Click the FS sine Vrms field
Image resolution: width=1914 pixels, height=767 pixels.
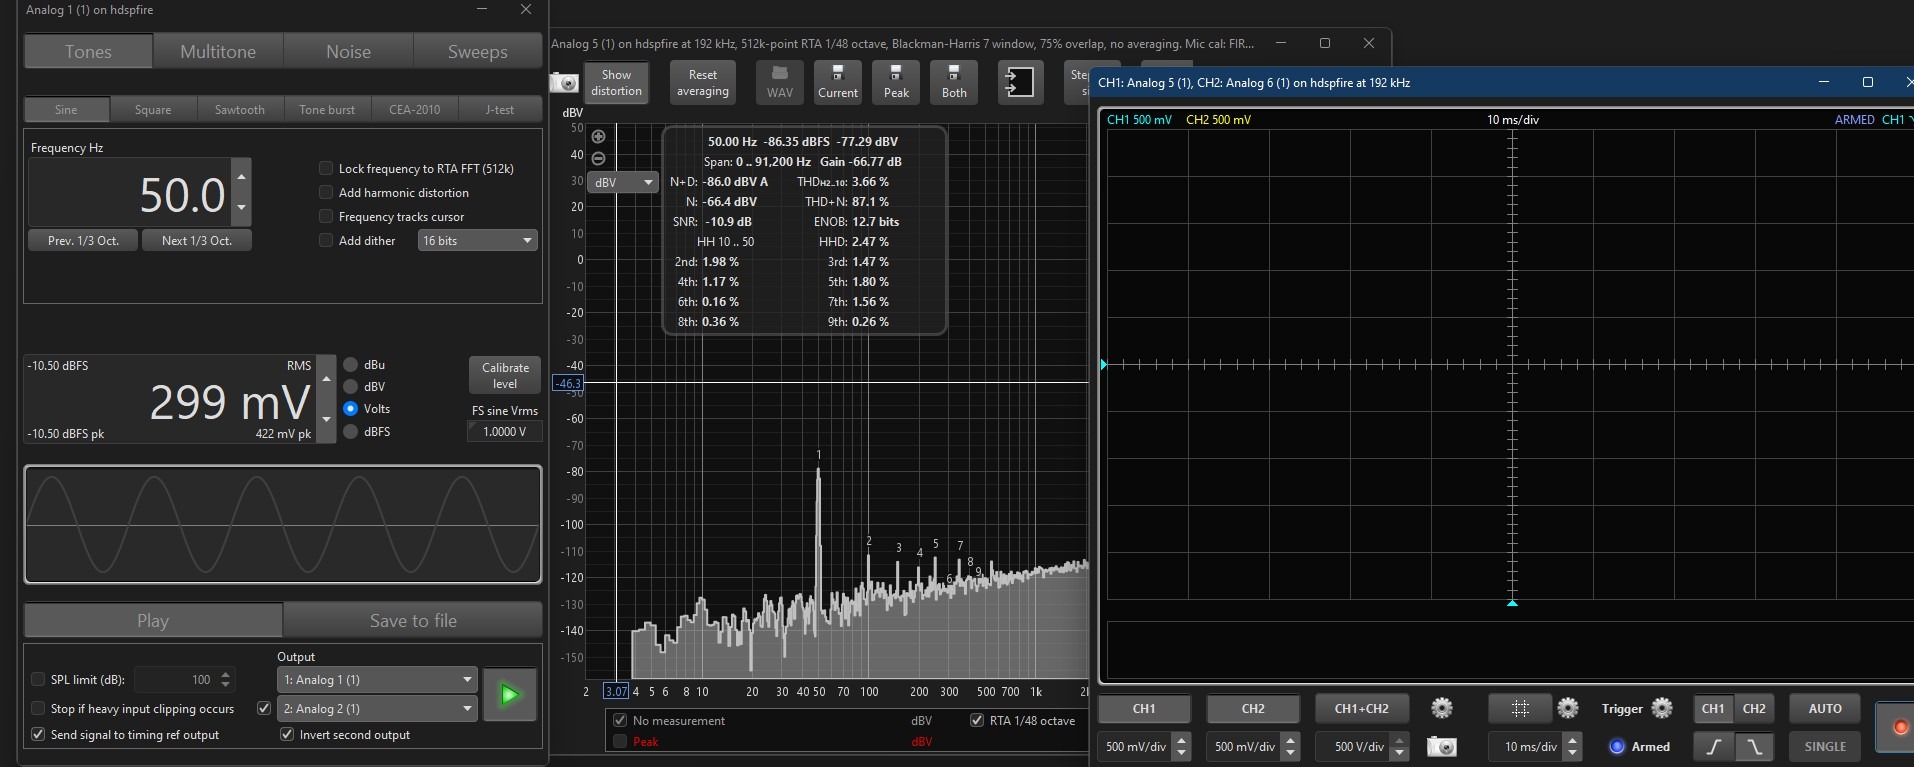505,432
